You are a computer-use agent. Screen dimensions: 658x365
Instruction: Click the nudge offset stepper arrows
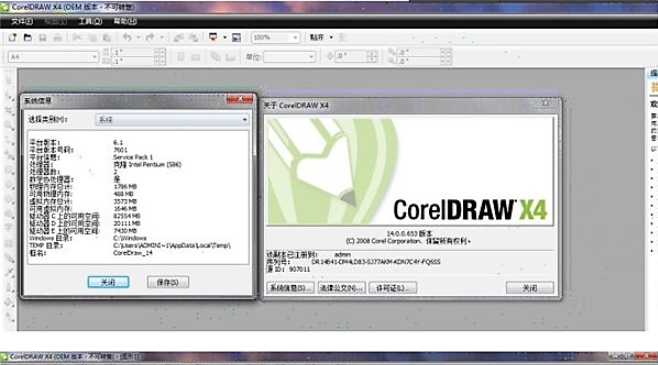tap(372, 56)
